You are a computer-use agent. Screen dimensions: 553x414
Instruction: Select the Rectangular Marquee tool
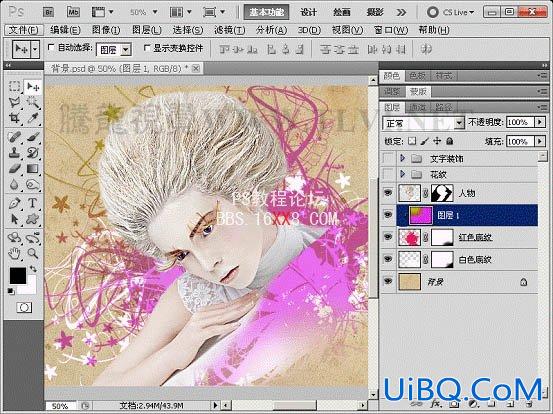14,86
